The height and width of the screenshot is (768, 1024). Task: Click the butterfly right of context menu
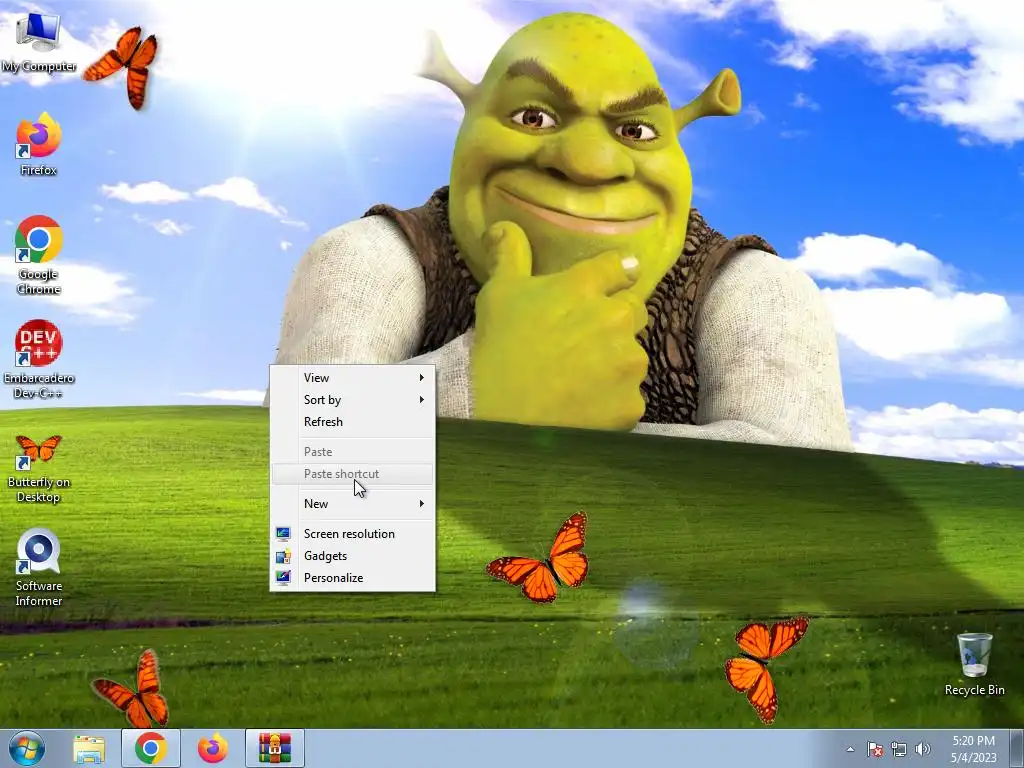point(539,557)
